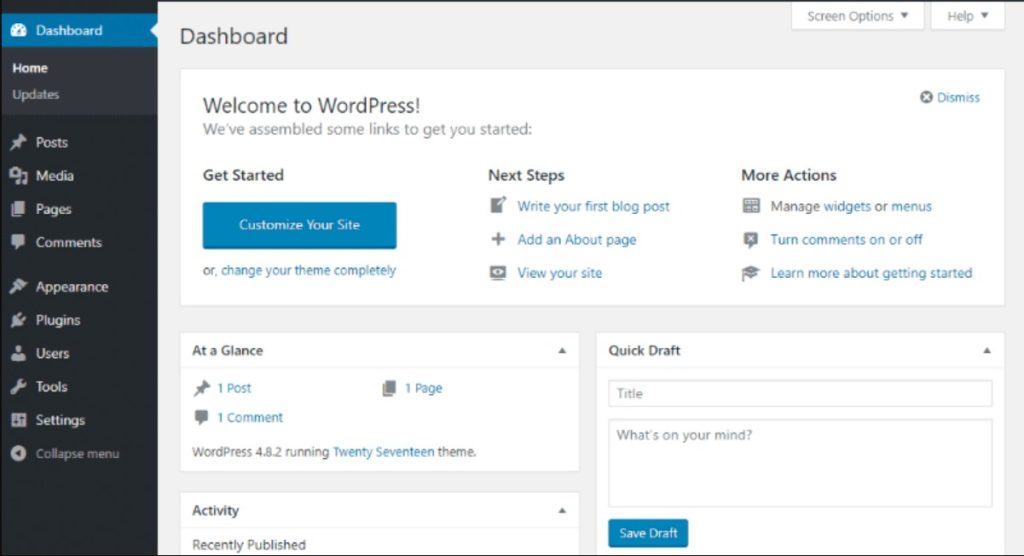The width and height of the screenshot is (1024, 556).
Task: Select the Appearance paintbrush icon
Action: [x=18, y=287]
